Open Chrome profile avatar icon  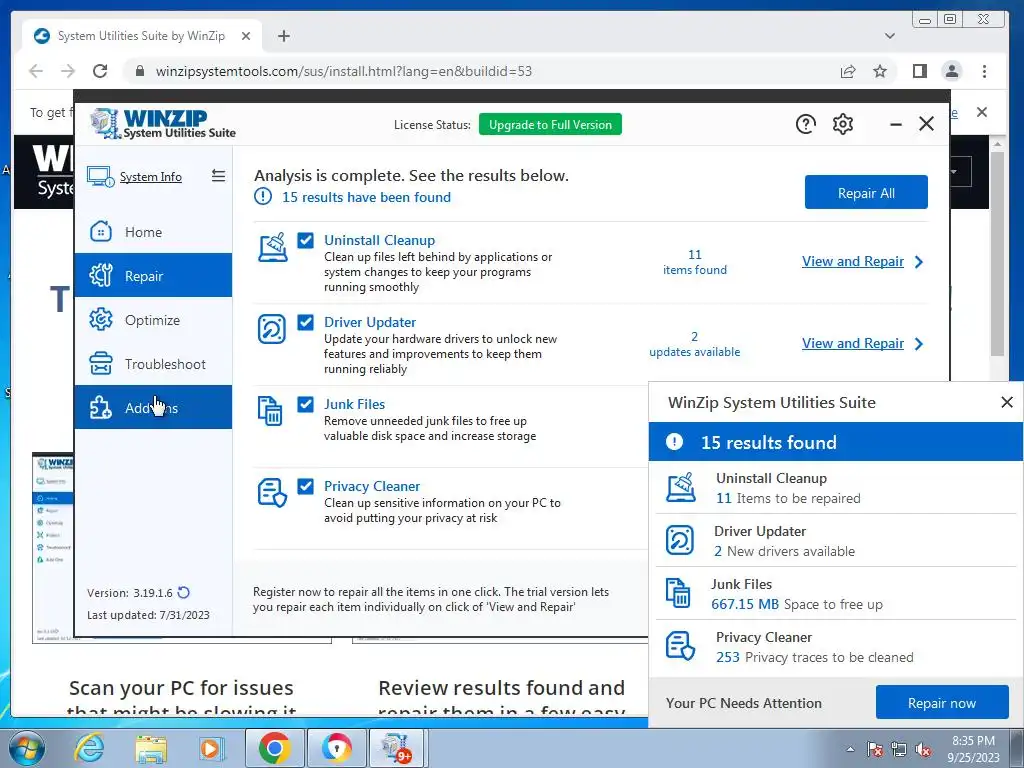(x=952, y=71)
